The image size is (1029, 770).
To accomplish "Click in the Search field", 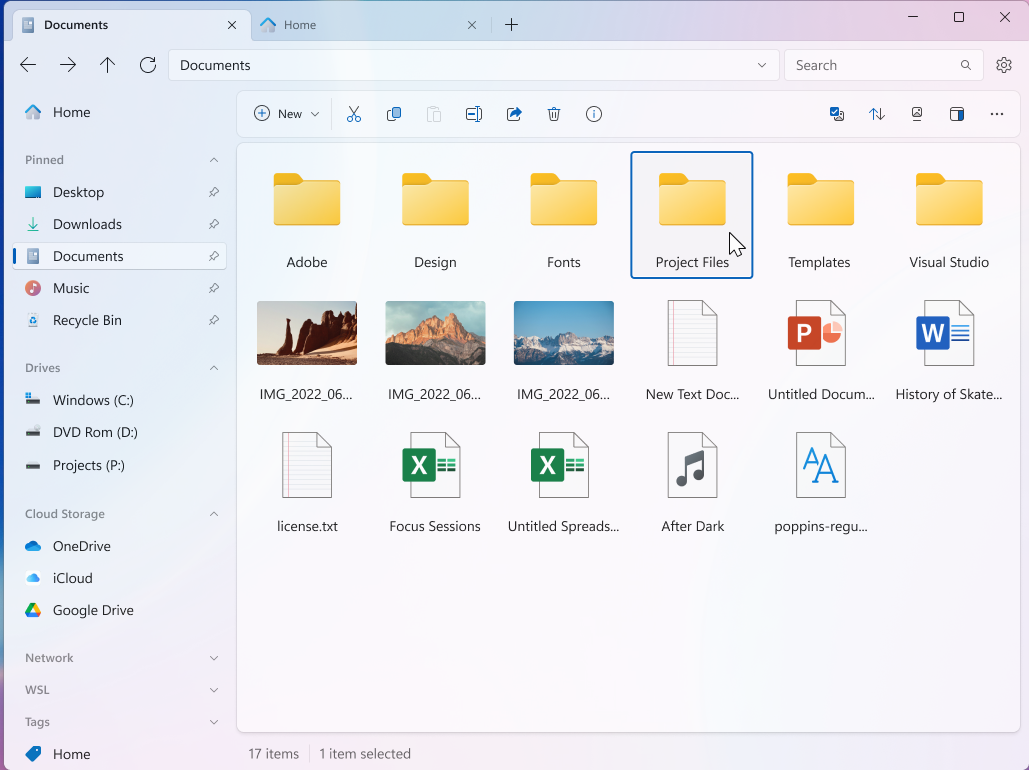I will [x=883, y=65].
